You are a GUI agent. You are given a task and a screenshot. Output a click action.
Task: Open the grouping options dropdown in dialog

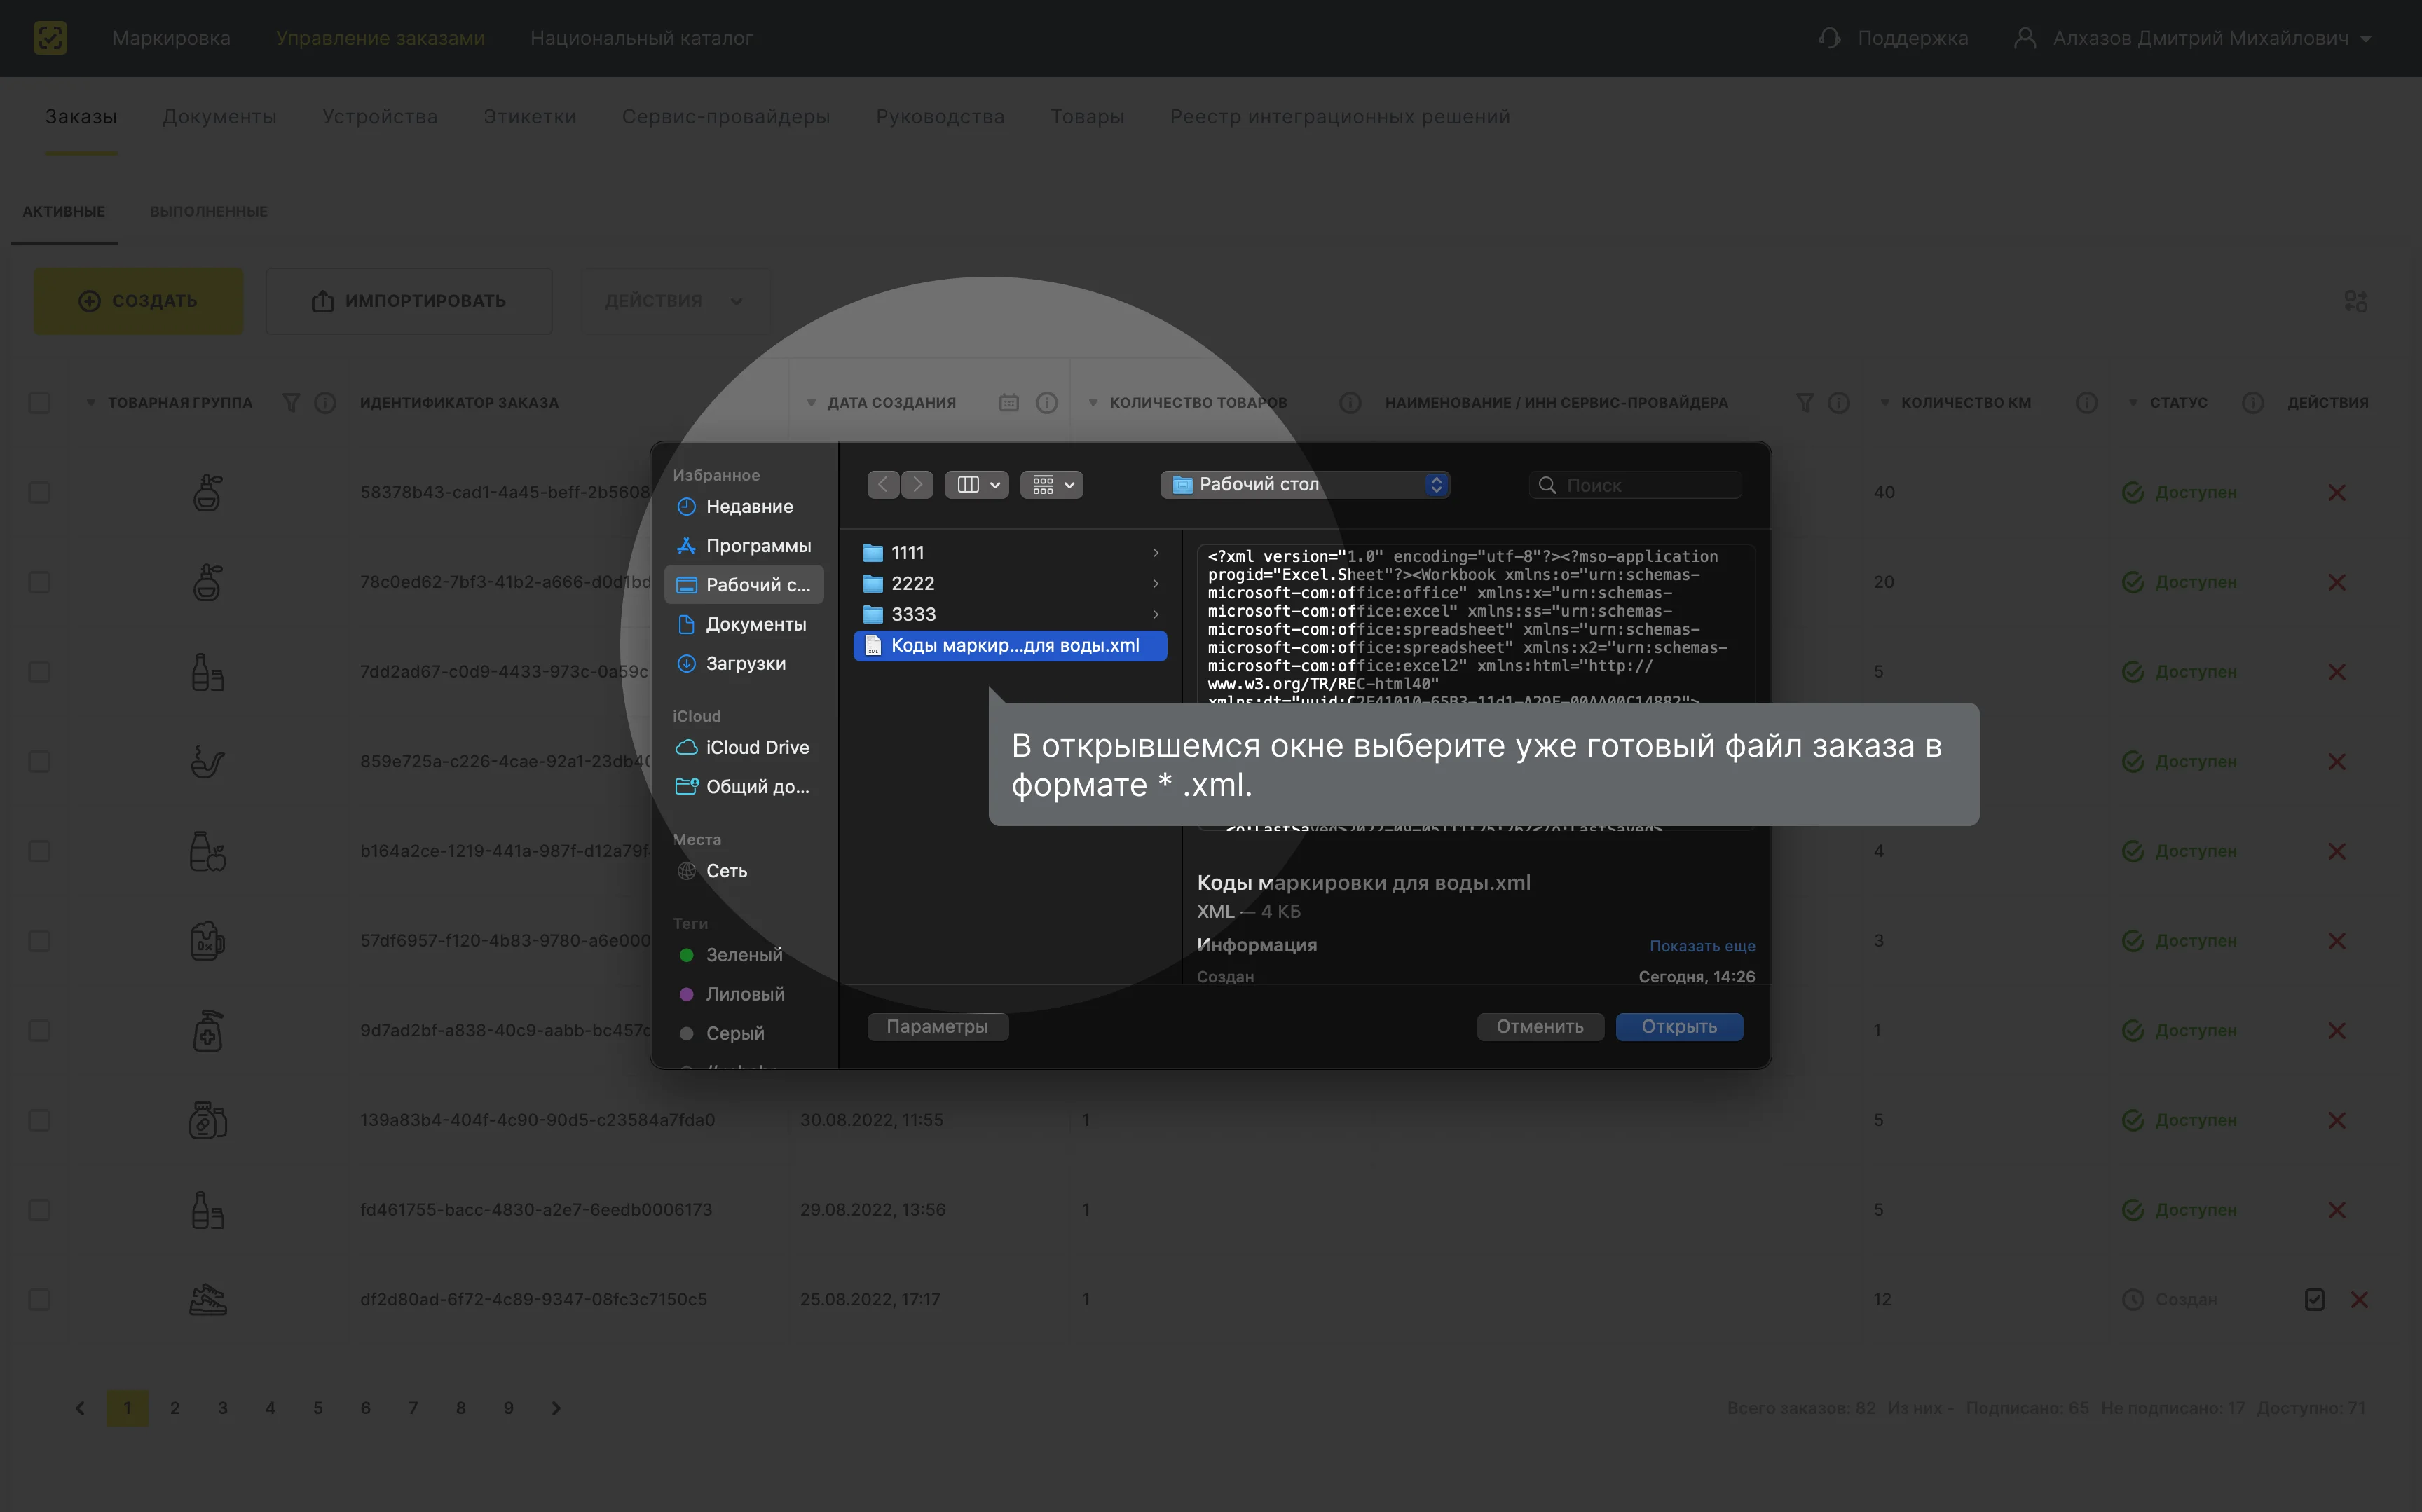pyautogui.click(x=1051, y=485)
